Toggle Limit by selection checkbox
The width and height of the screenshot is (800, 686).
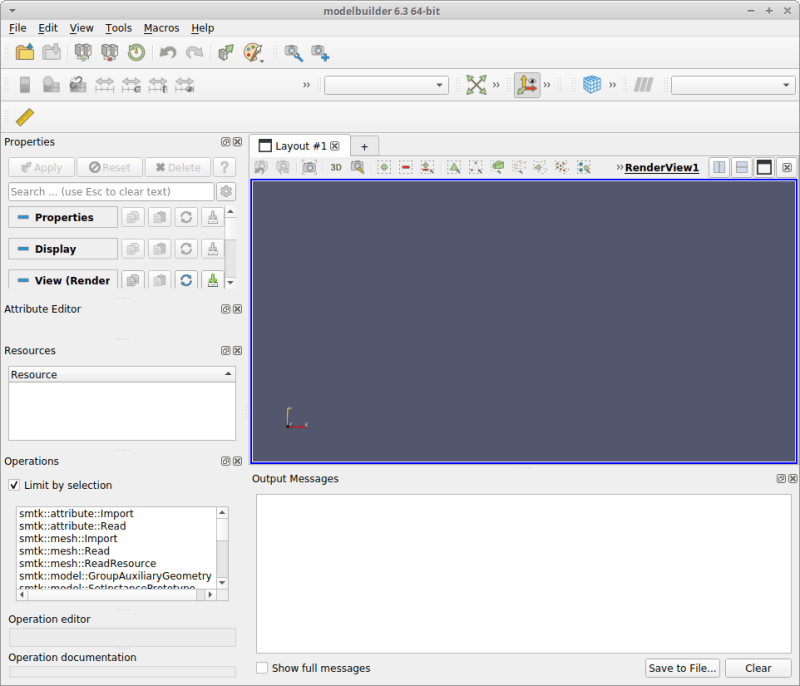coord(14,485)
